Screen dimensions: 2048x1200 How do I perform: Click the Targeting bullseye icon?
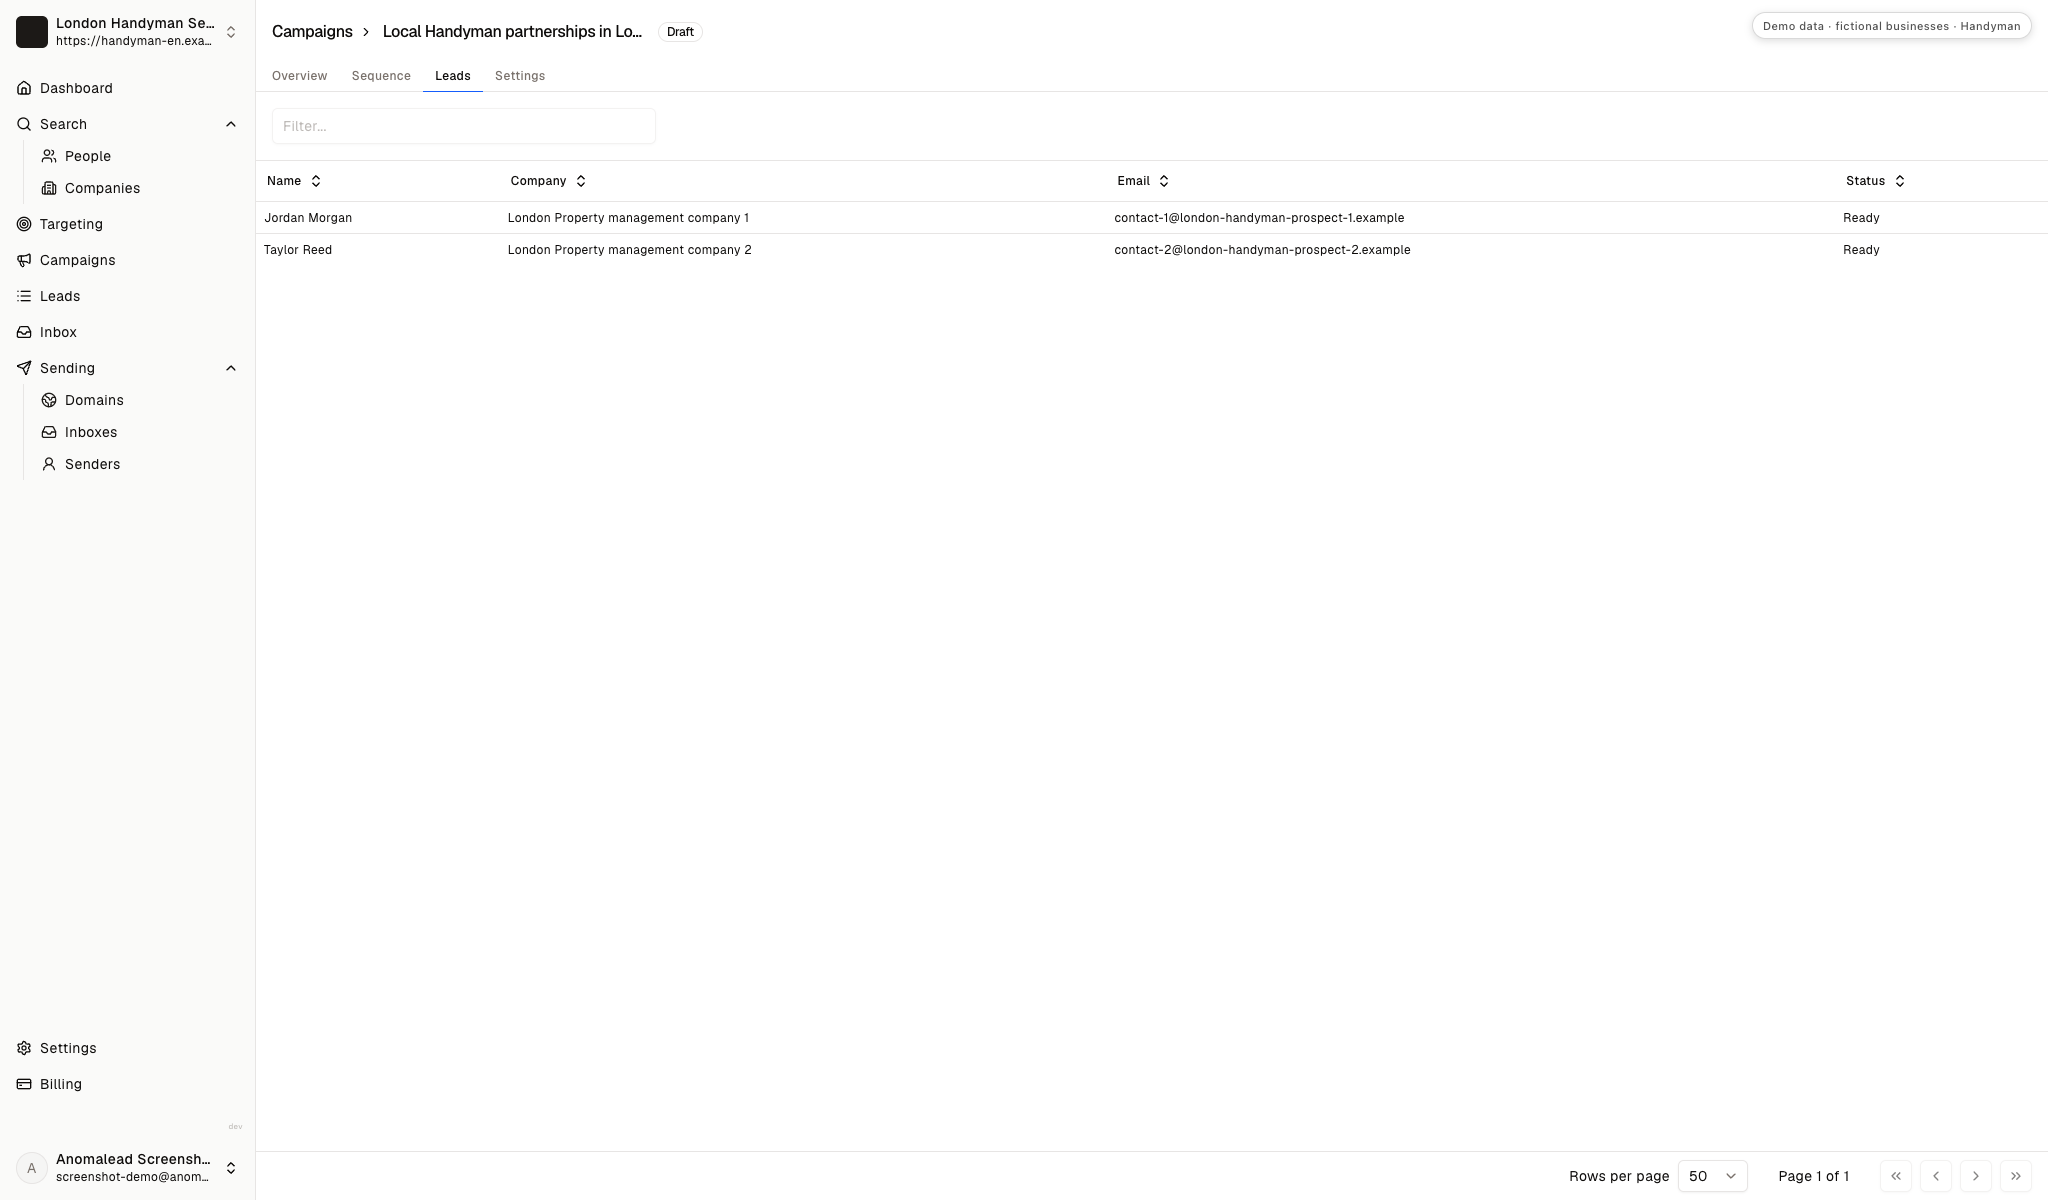tap(24, 224)
